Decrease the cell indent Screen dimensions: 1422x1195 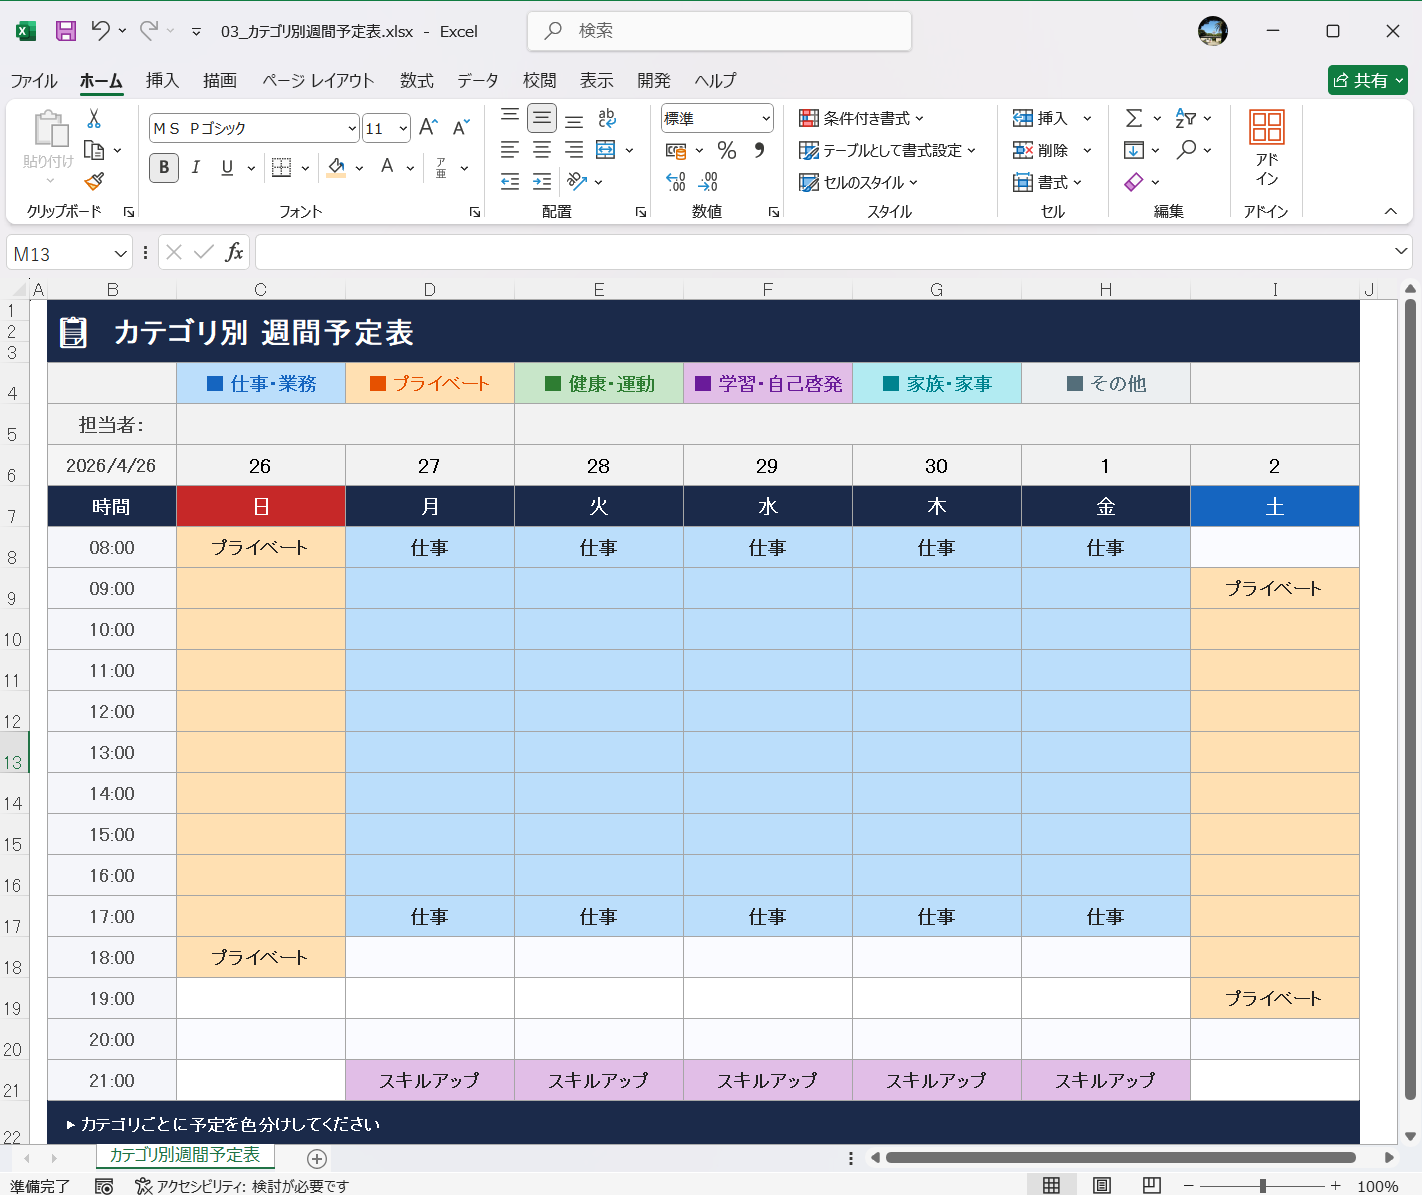(x=510, y=181)
